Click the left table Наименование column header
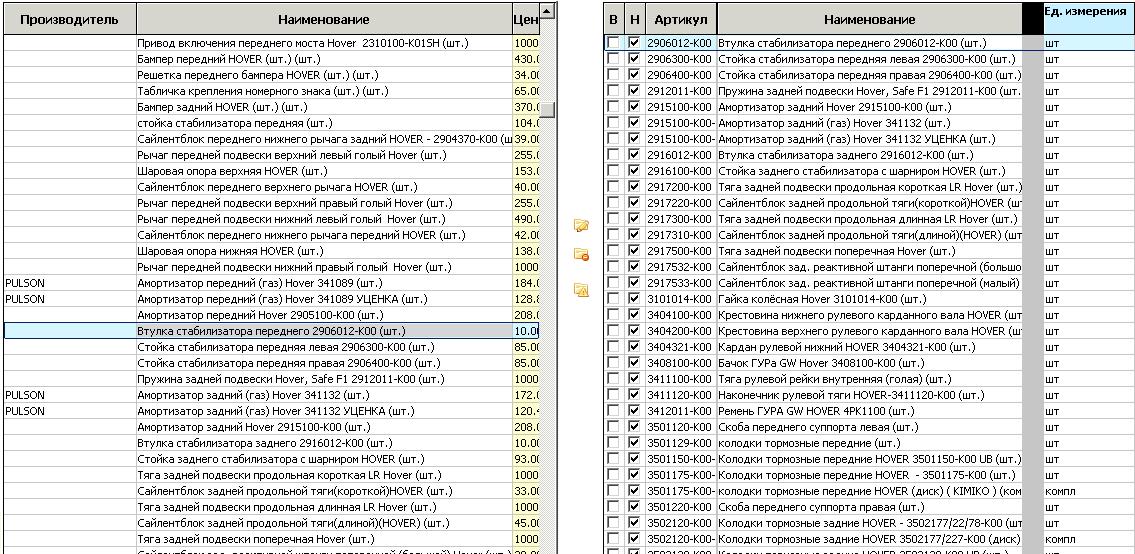Viewport: 1135px width, 554px height. point(324,20)
